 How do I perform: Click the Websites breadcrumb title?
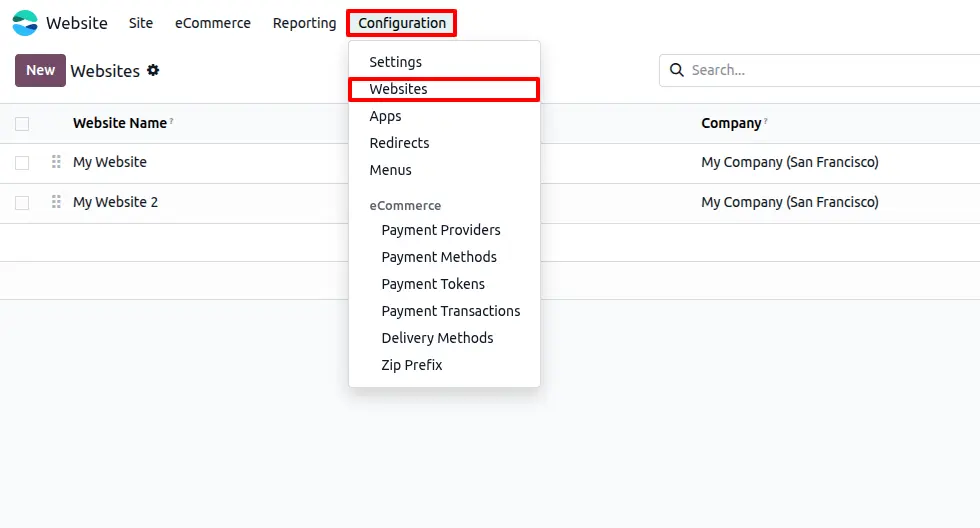click(105, 71)
